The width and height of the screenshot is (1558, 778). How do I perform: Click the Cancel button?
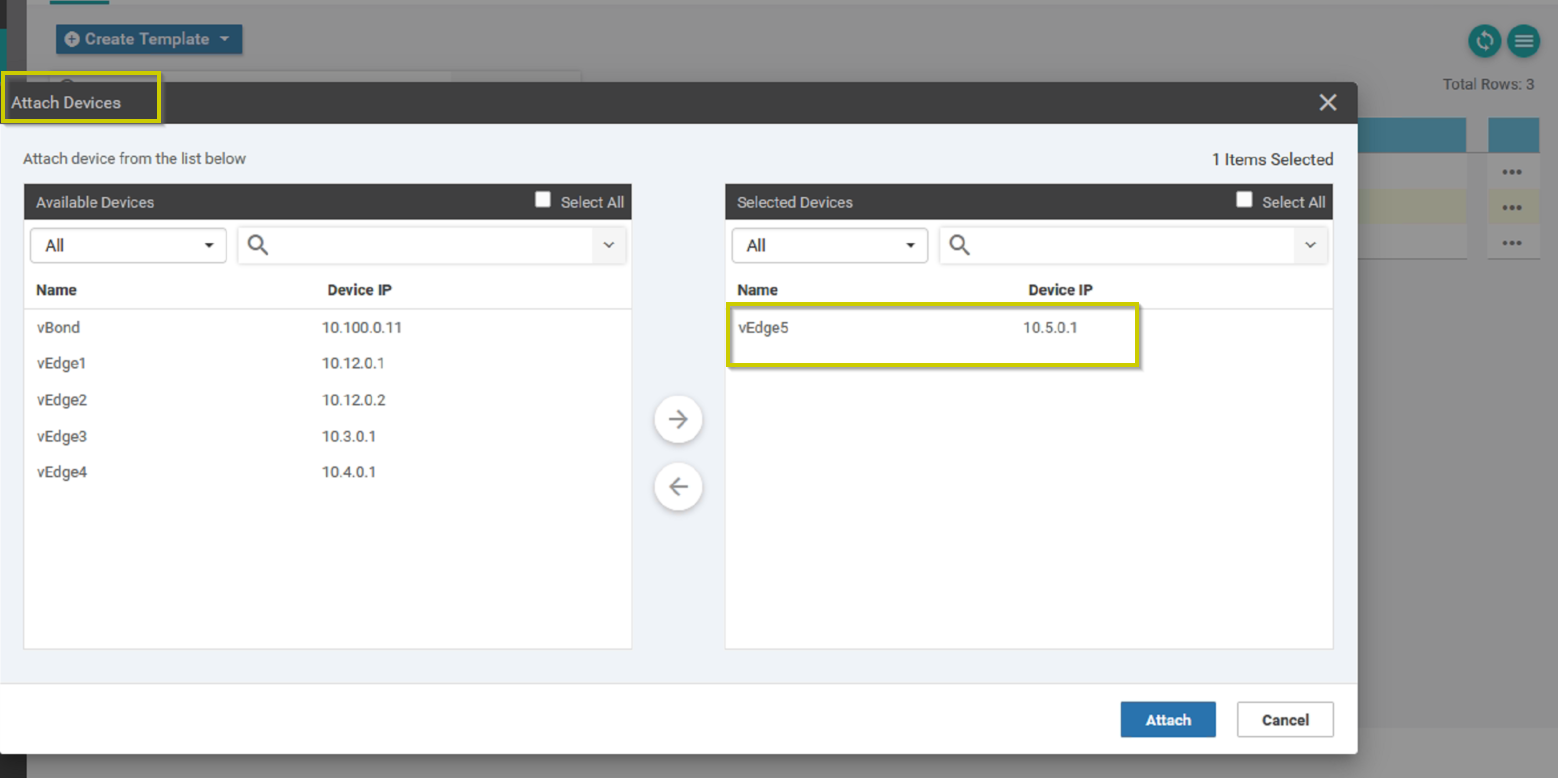pyautogui.click(x=1285, y=720)
